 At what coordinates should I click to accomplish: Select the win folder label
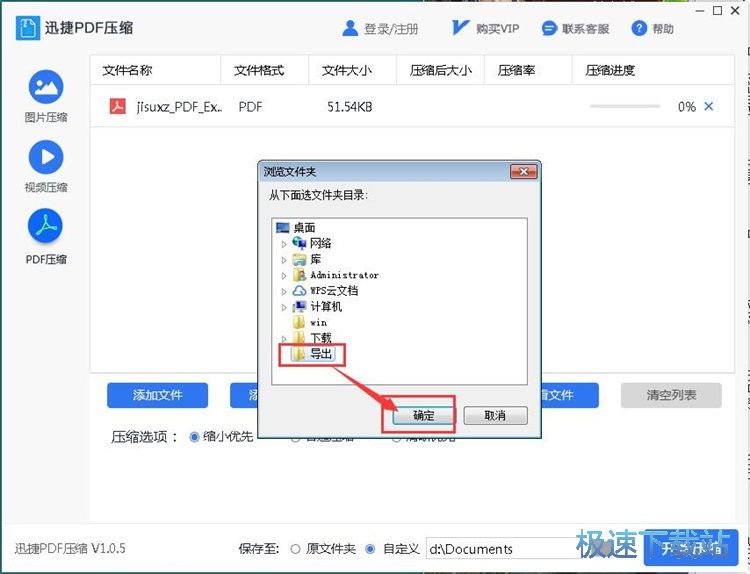click(319, 323)
